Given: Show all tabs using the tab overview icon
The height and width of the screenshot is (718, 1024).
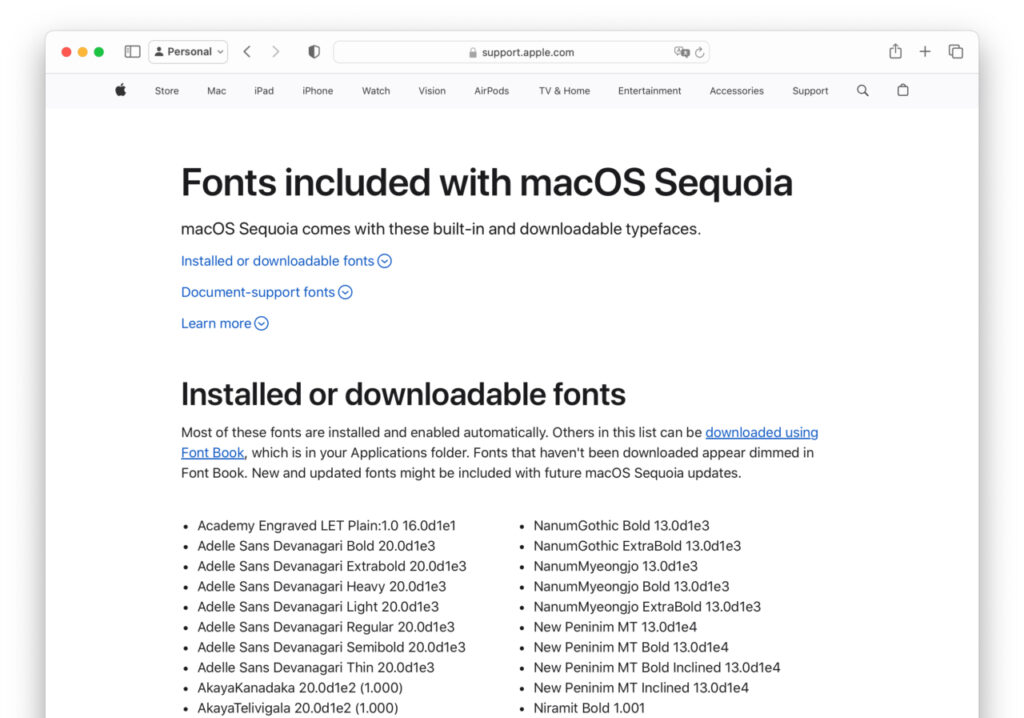Looking at the screenshot, I should 955,51.
